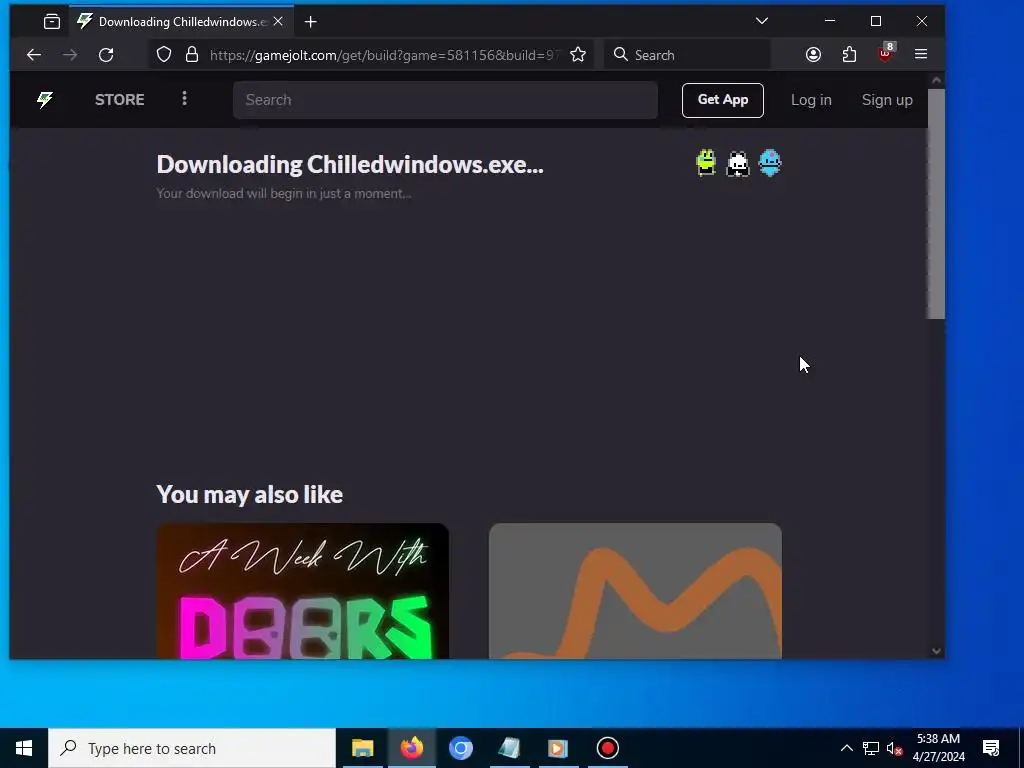This screenshot has width=1024, height=768.
Task: Open the clock showing 5:38 AM
Action: coord(938,748)
